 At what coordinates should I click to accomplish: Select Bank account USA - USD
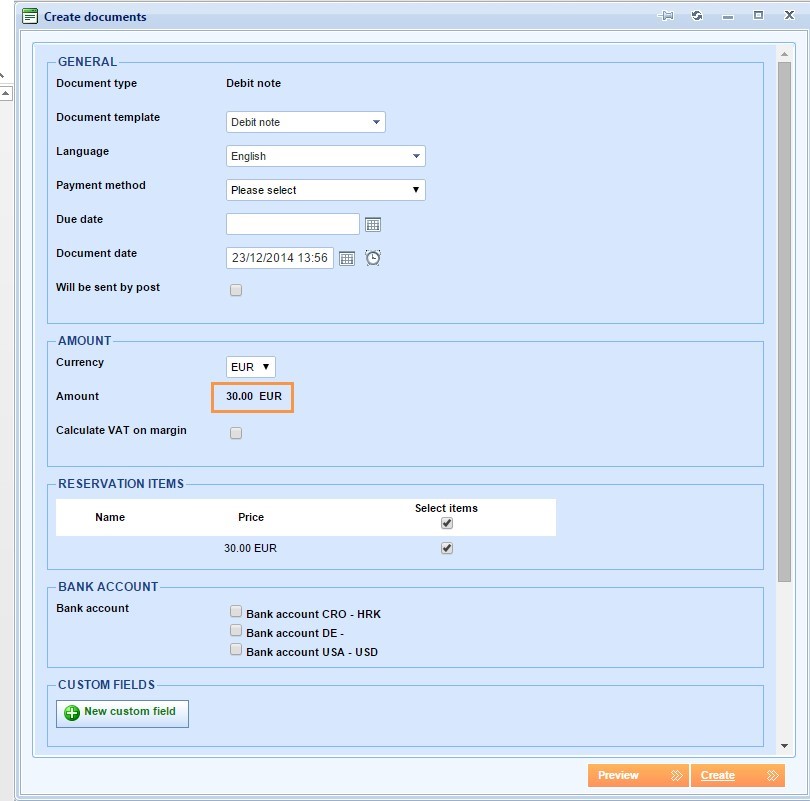point(236,649)
